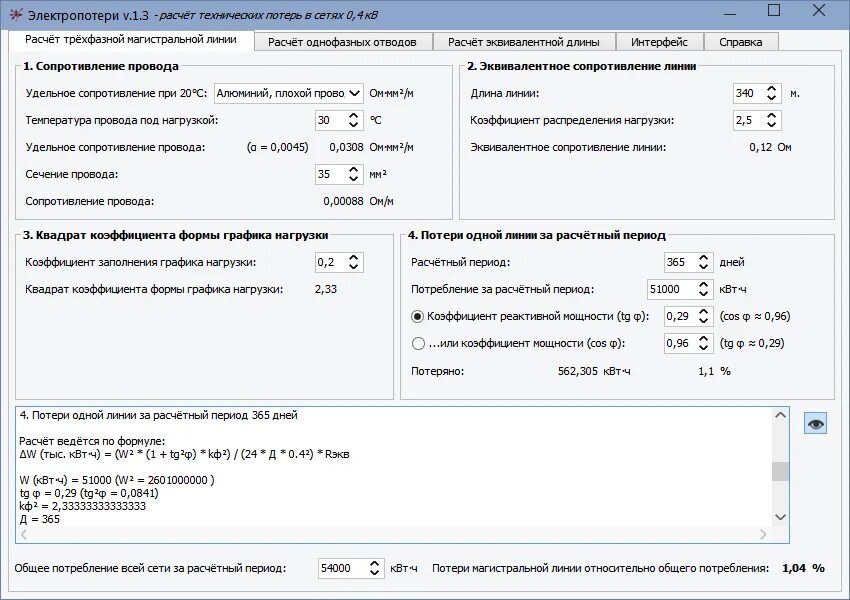Click the specific resistance value 0,0308
Image resolution: width=850 pixels, height=600 pixels.
[x=346, y=147]
